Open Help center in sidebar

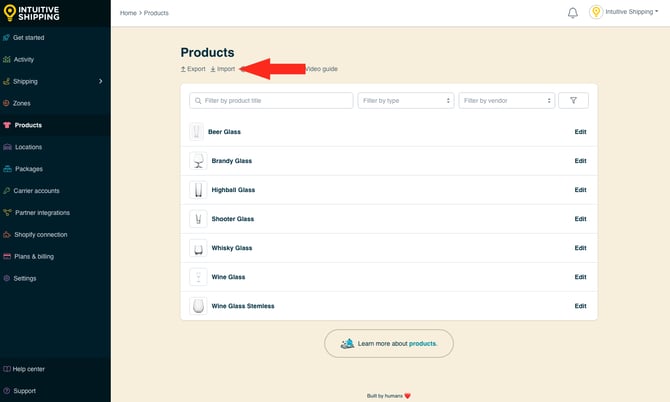pyautogui.click(x=29, y=369)
